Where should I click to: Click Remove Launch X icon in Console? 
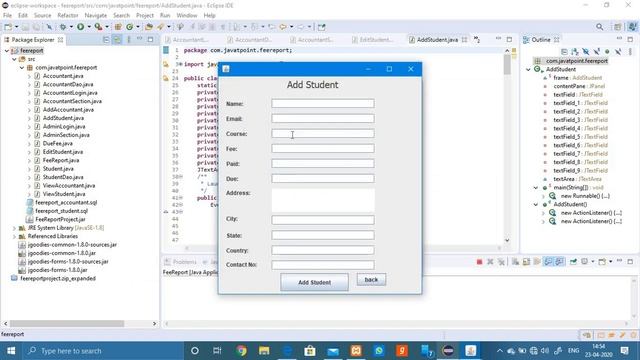490,262
